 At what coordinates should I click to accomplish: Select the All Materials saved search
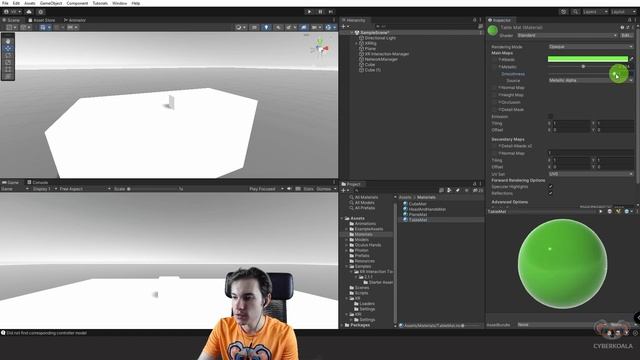tap(366, 198)
